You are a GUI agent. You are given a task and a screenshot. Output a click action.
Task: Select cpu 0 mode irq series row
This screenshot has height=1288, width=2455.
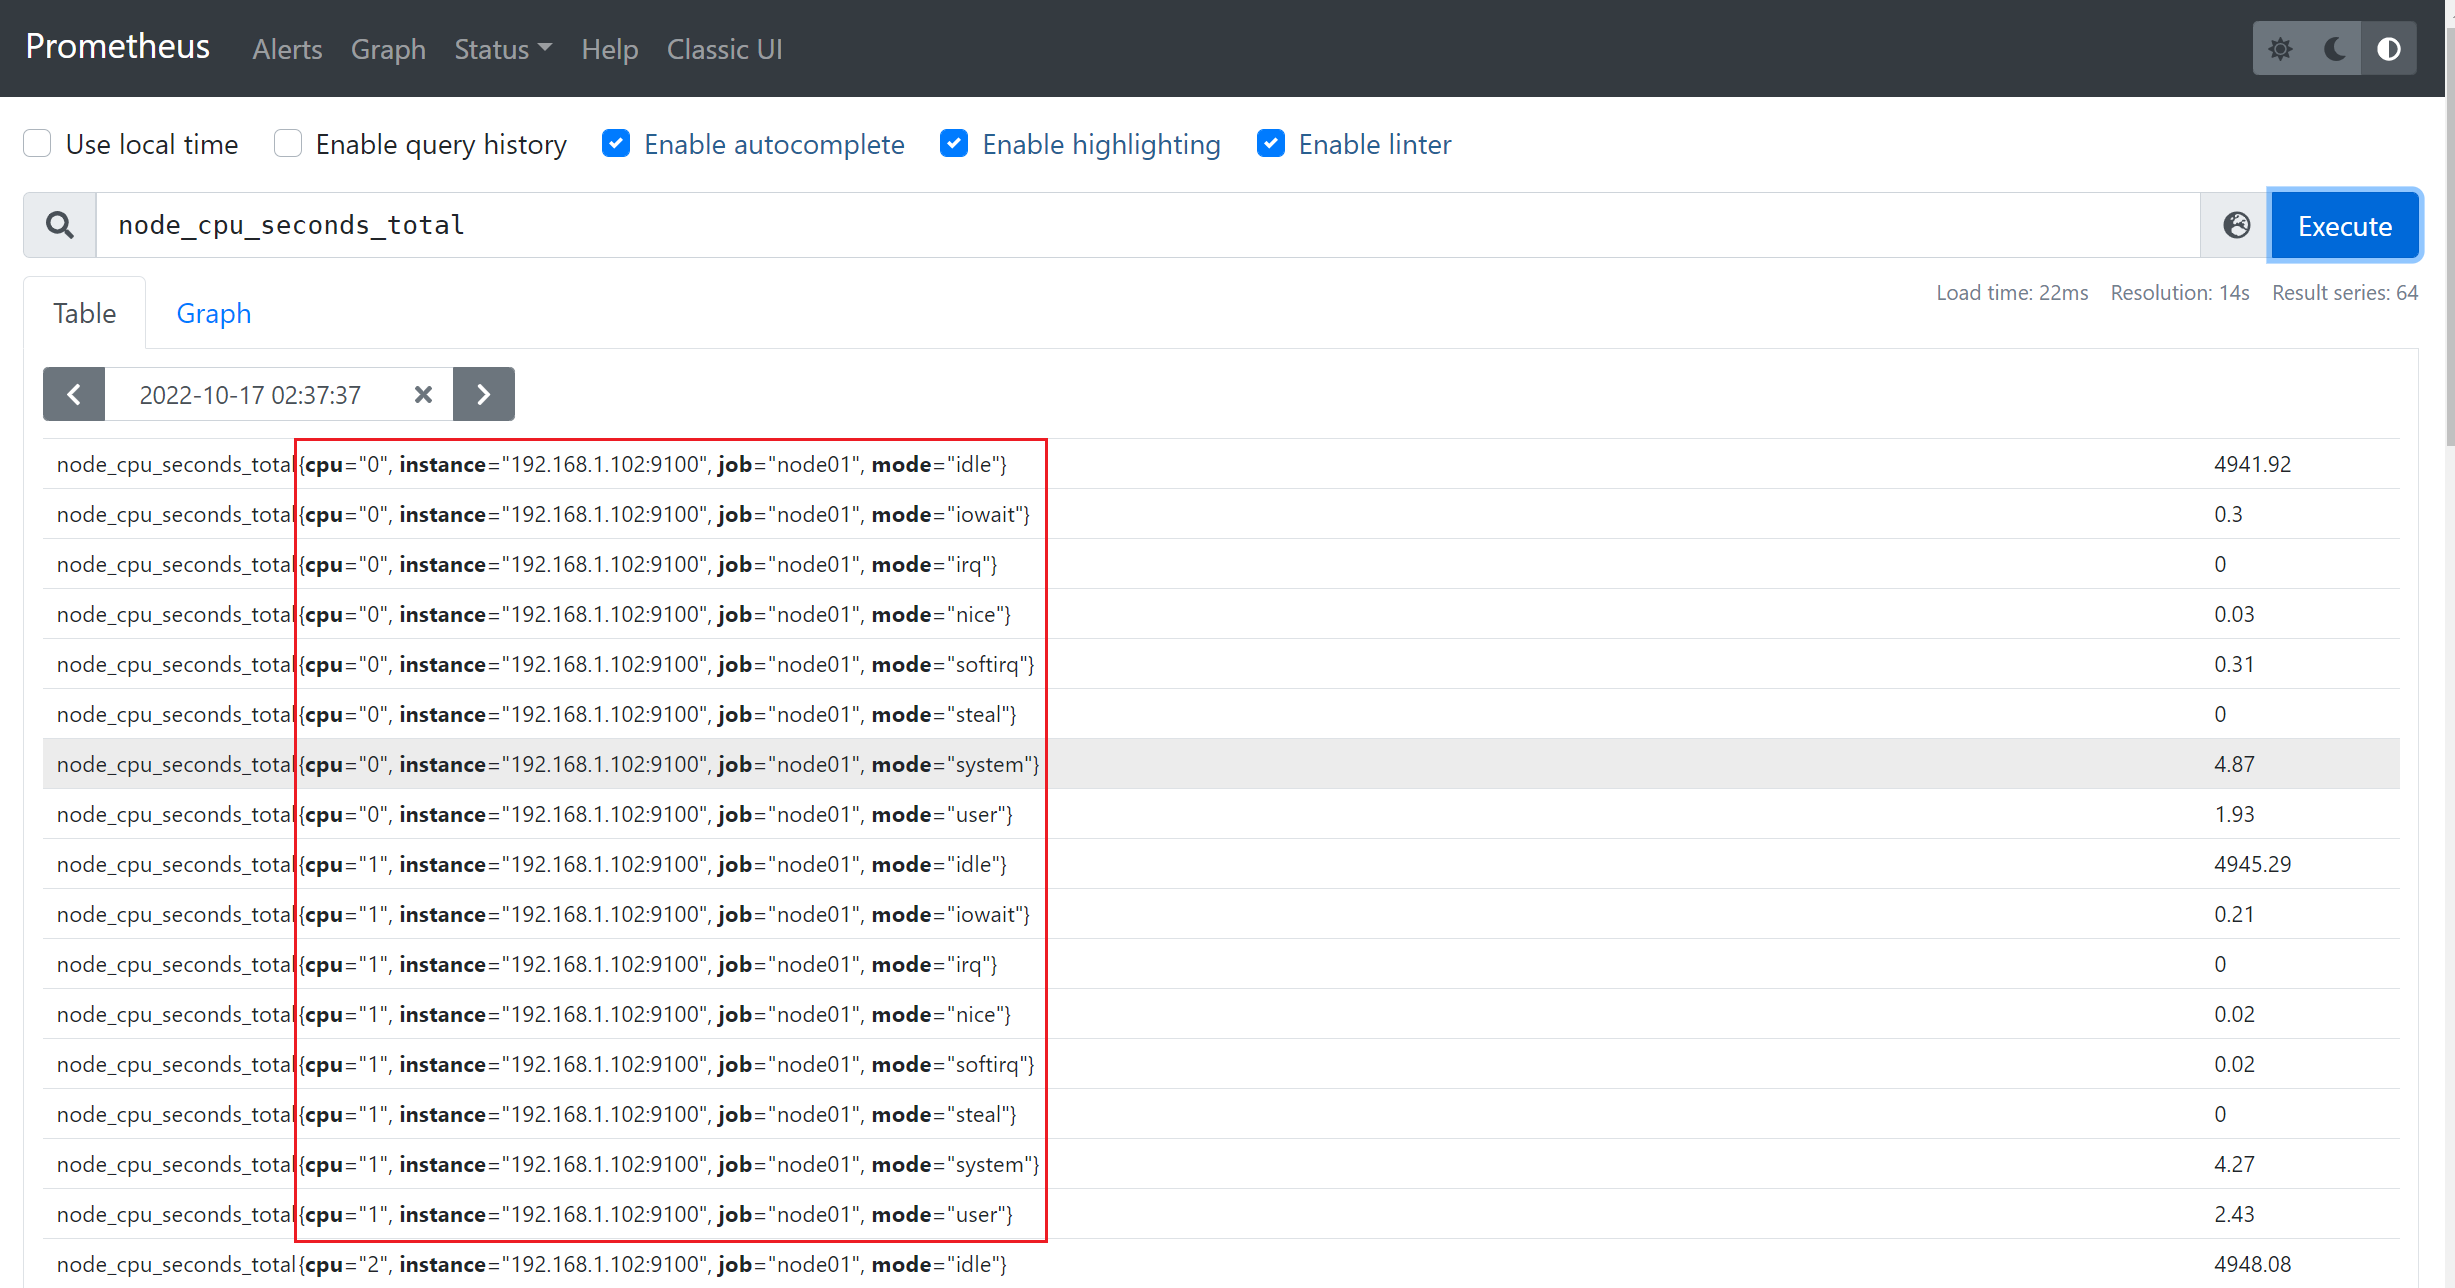(x=1221, y=564)
